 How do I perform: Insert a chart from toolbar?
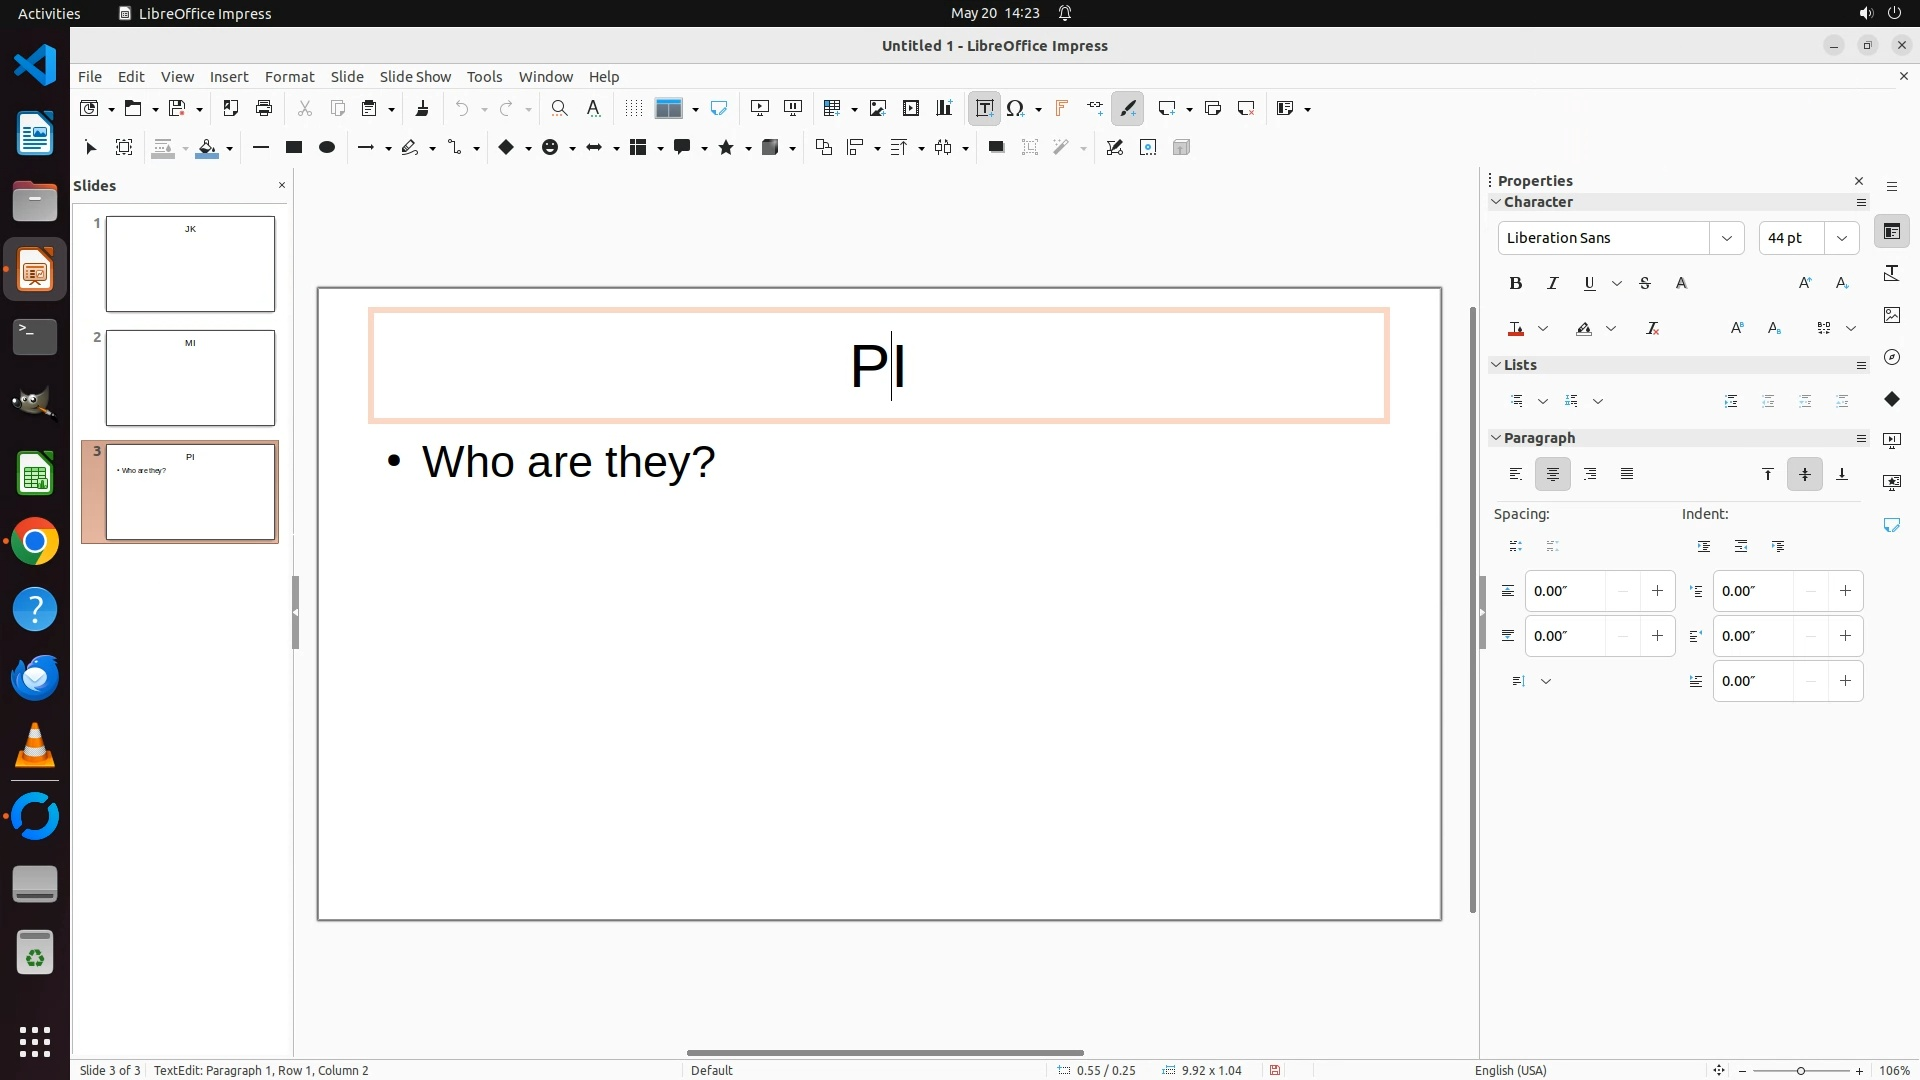[943, 108]
